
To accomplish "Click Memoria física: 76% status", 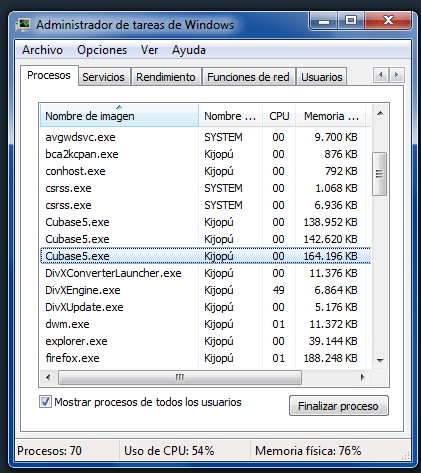I will [x=308, y=451].
